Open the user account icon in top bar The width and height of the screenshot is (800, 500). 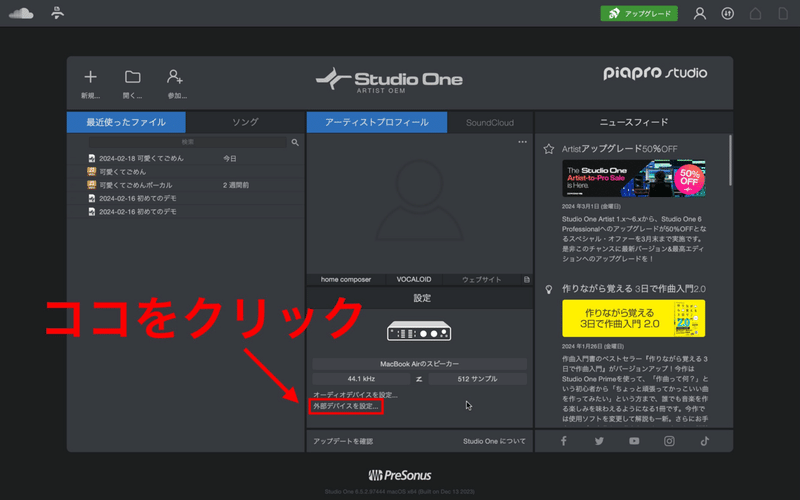click(x=699, y=13)
